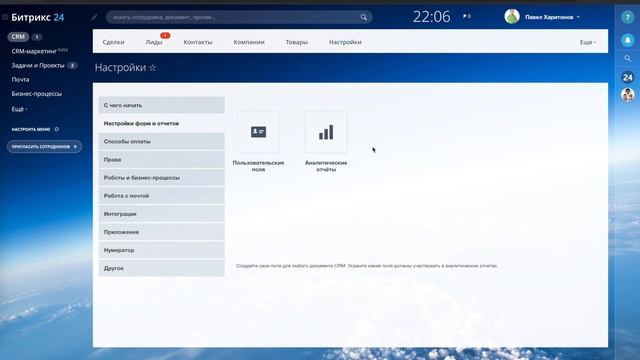Click the pencil edit icon near the search bar
Screen dimensions: 640x360
[94, 17]
